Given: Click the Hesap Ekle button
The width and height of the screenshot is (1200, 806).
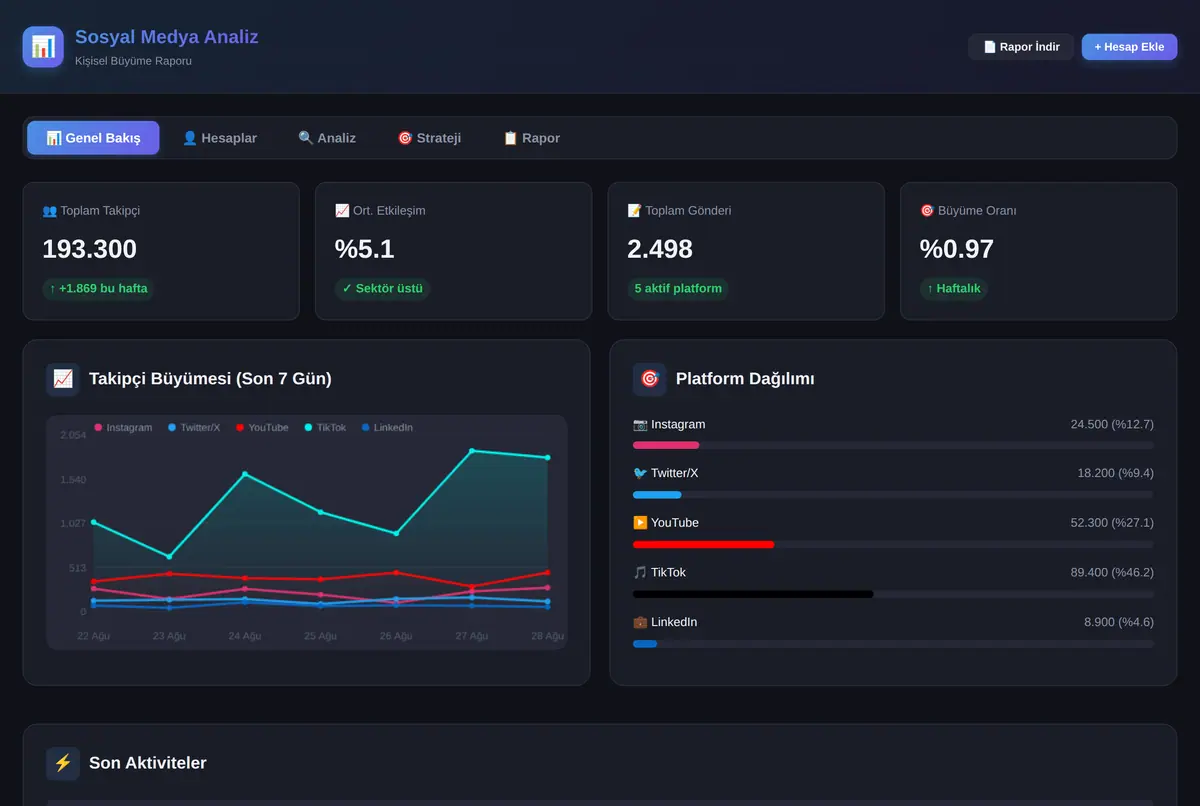Looking at the screenshot, I should 1129,47.
